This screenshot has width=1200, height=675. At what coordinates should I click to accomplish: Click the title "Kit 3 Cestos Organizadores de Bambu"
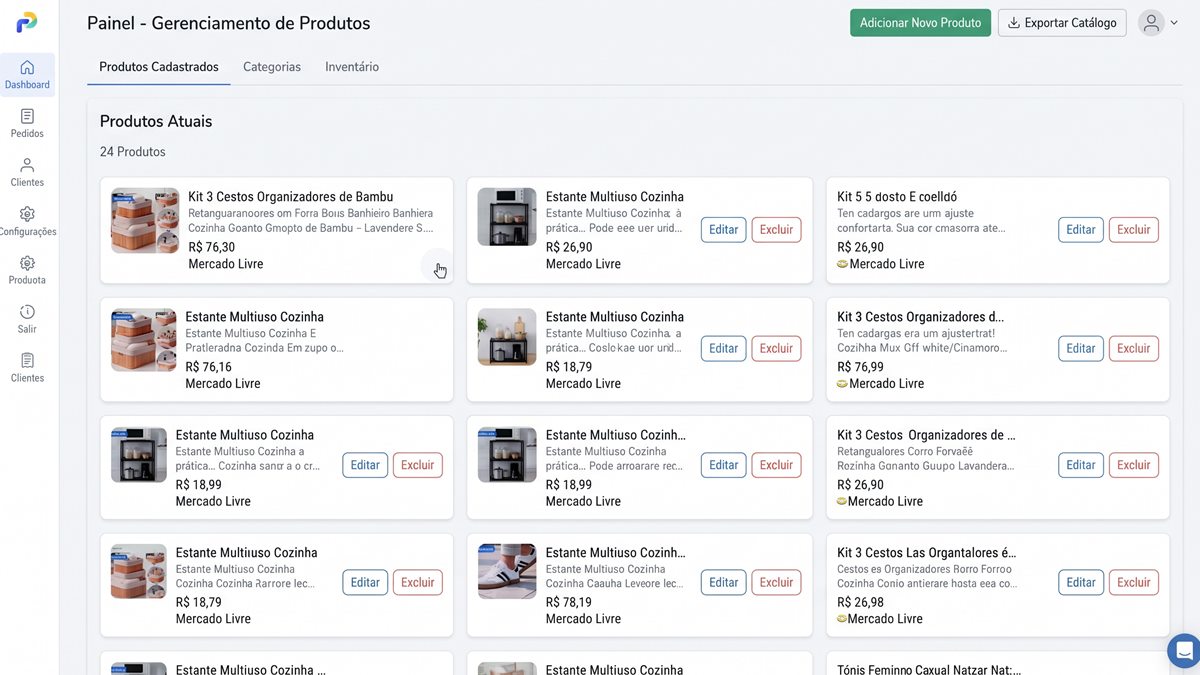(x=291, y=197)
